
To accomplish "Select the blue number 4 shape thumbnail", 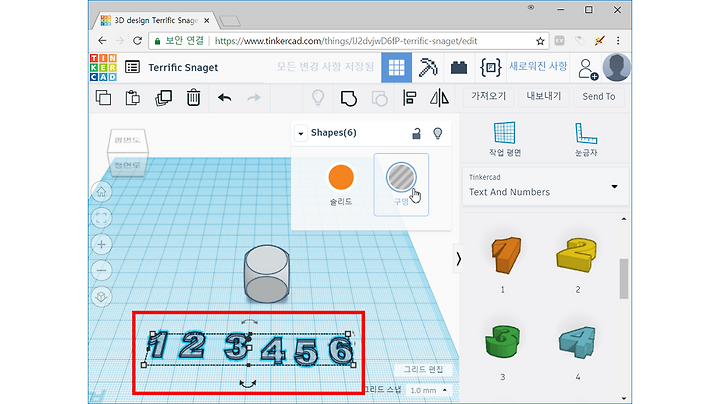I will coord(578,342).
